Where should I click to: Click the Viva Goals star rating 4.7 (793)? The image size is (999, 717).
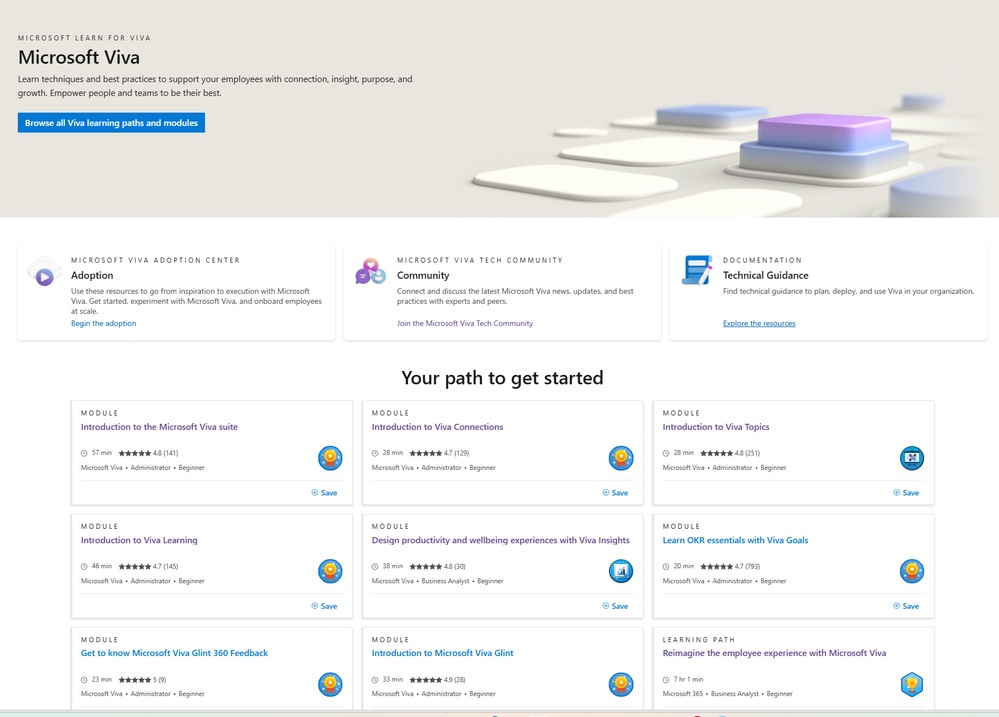(x=730, y=567)
